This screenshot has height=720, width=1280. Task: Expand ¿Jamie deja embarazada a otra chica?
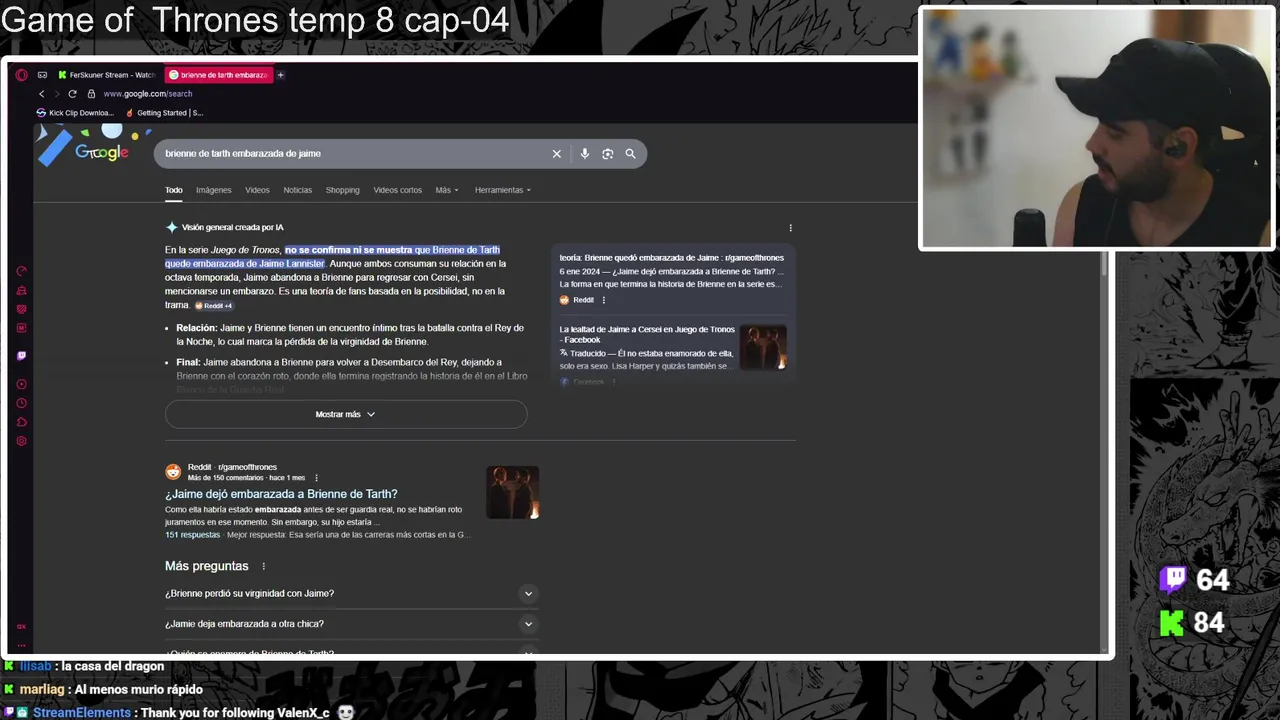coord(352,624)
